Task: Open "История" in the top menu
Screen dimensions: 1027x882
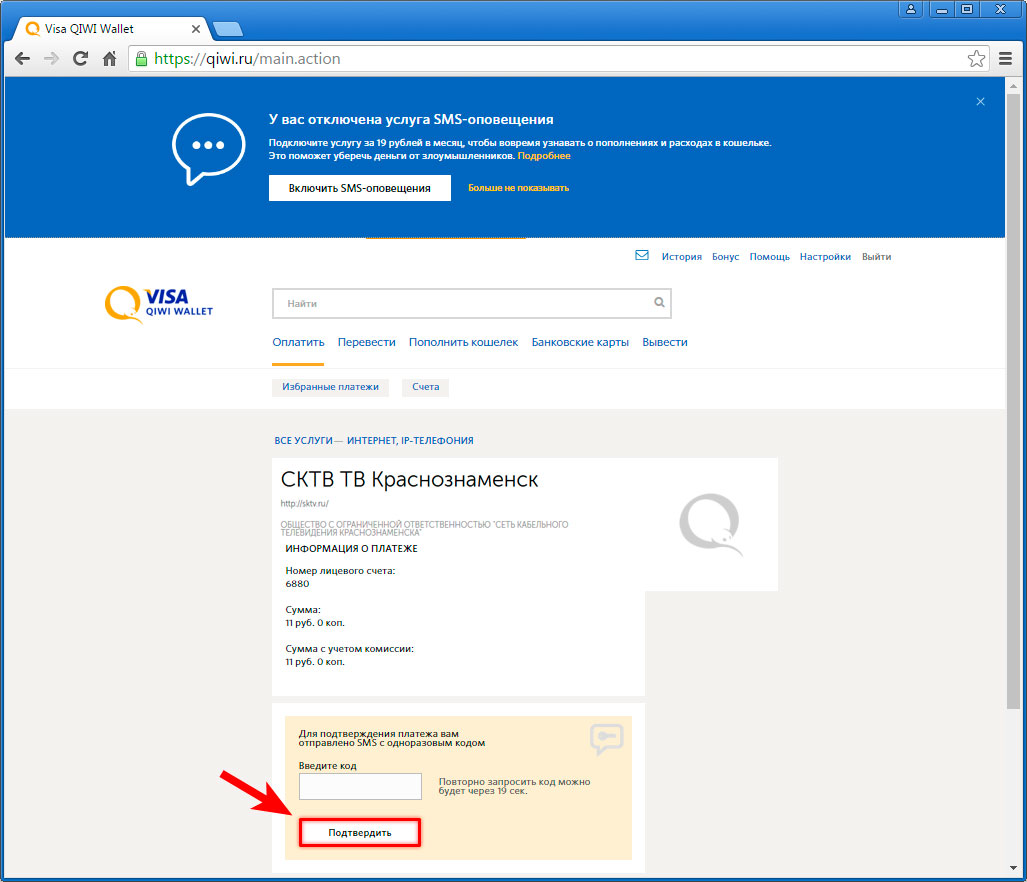Action: tap(681, 257)
